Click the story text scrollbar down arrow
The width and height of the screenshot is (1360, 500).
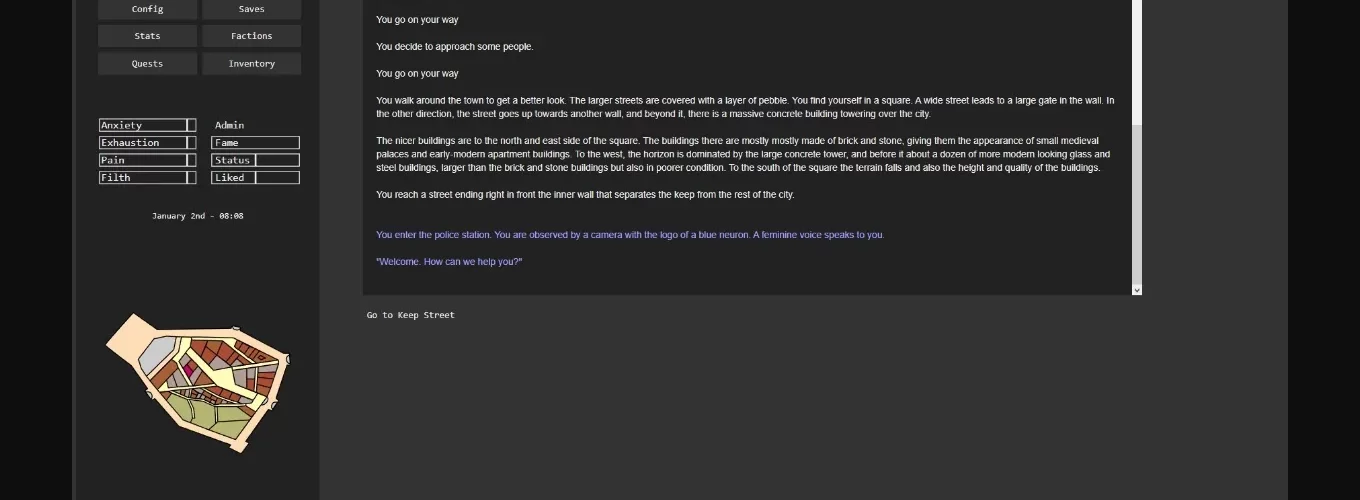pyautogui.click(x=1136, y=290)
